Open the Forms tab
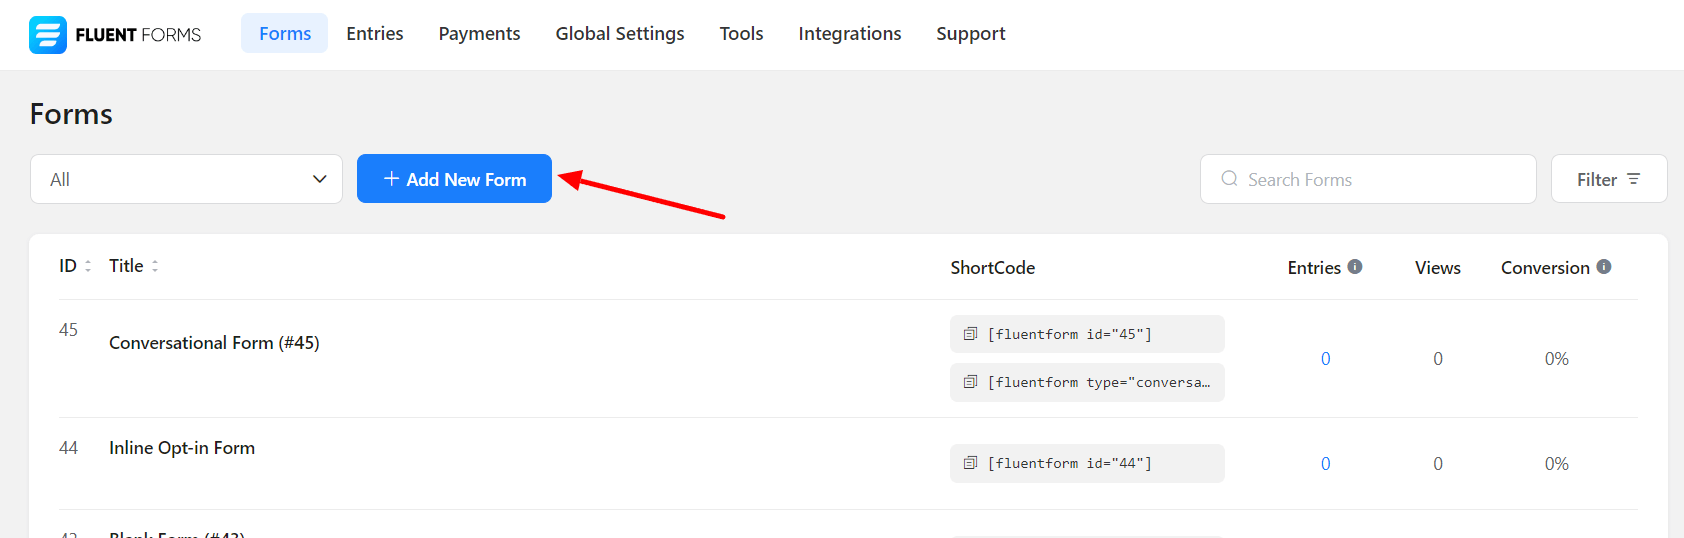Image resolution: width=1684 pixels, height=538 pixels. pos(285,34)
